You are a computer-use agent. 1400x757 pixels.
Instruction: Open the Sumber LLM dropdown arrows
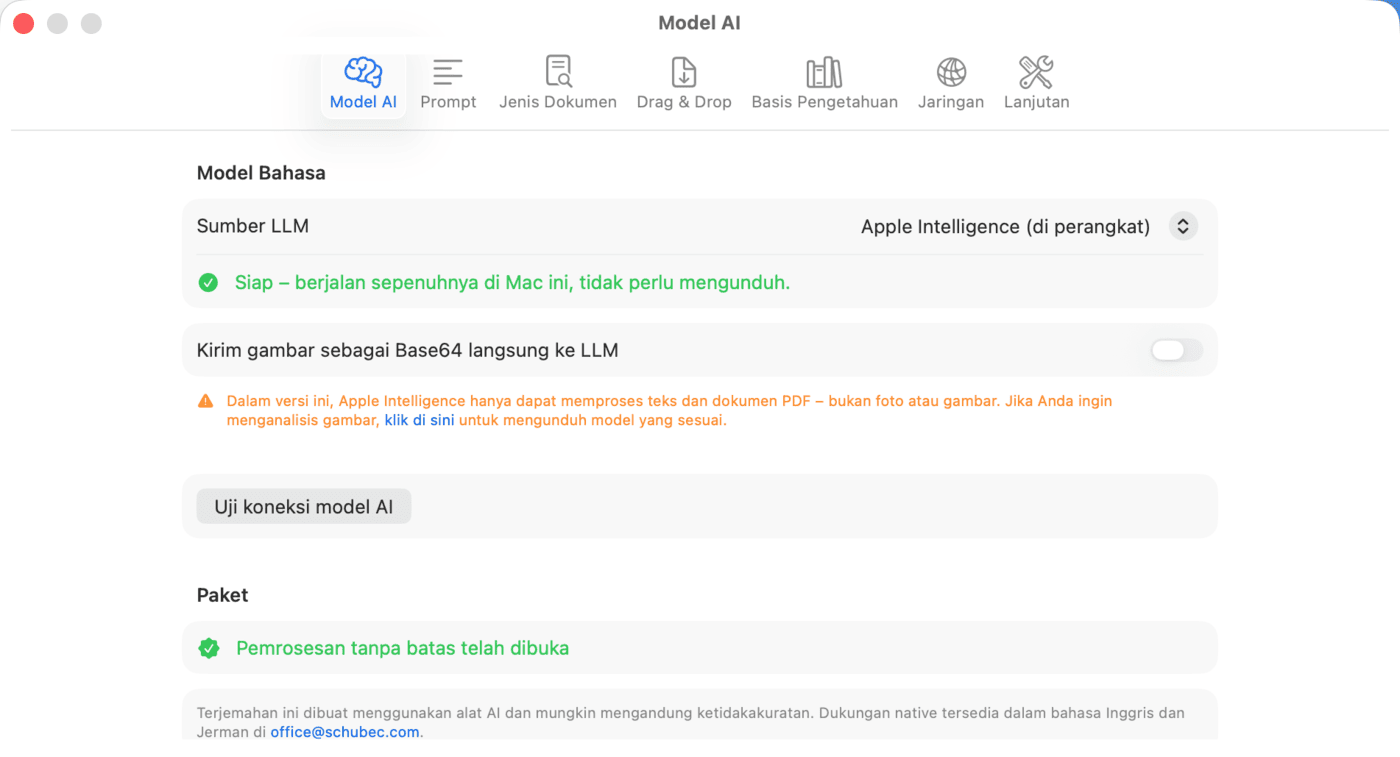point(1183,226)
